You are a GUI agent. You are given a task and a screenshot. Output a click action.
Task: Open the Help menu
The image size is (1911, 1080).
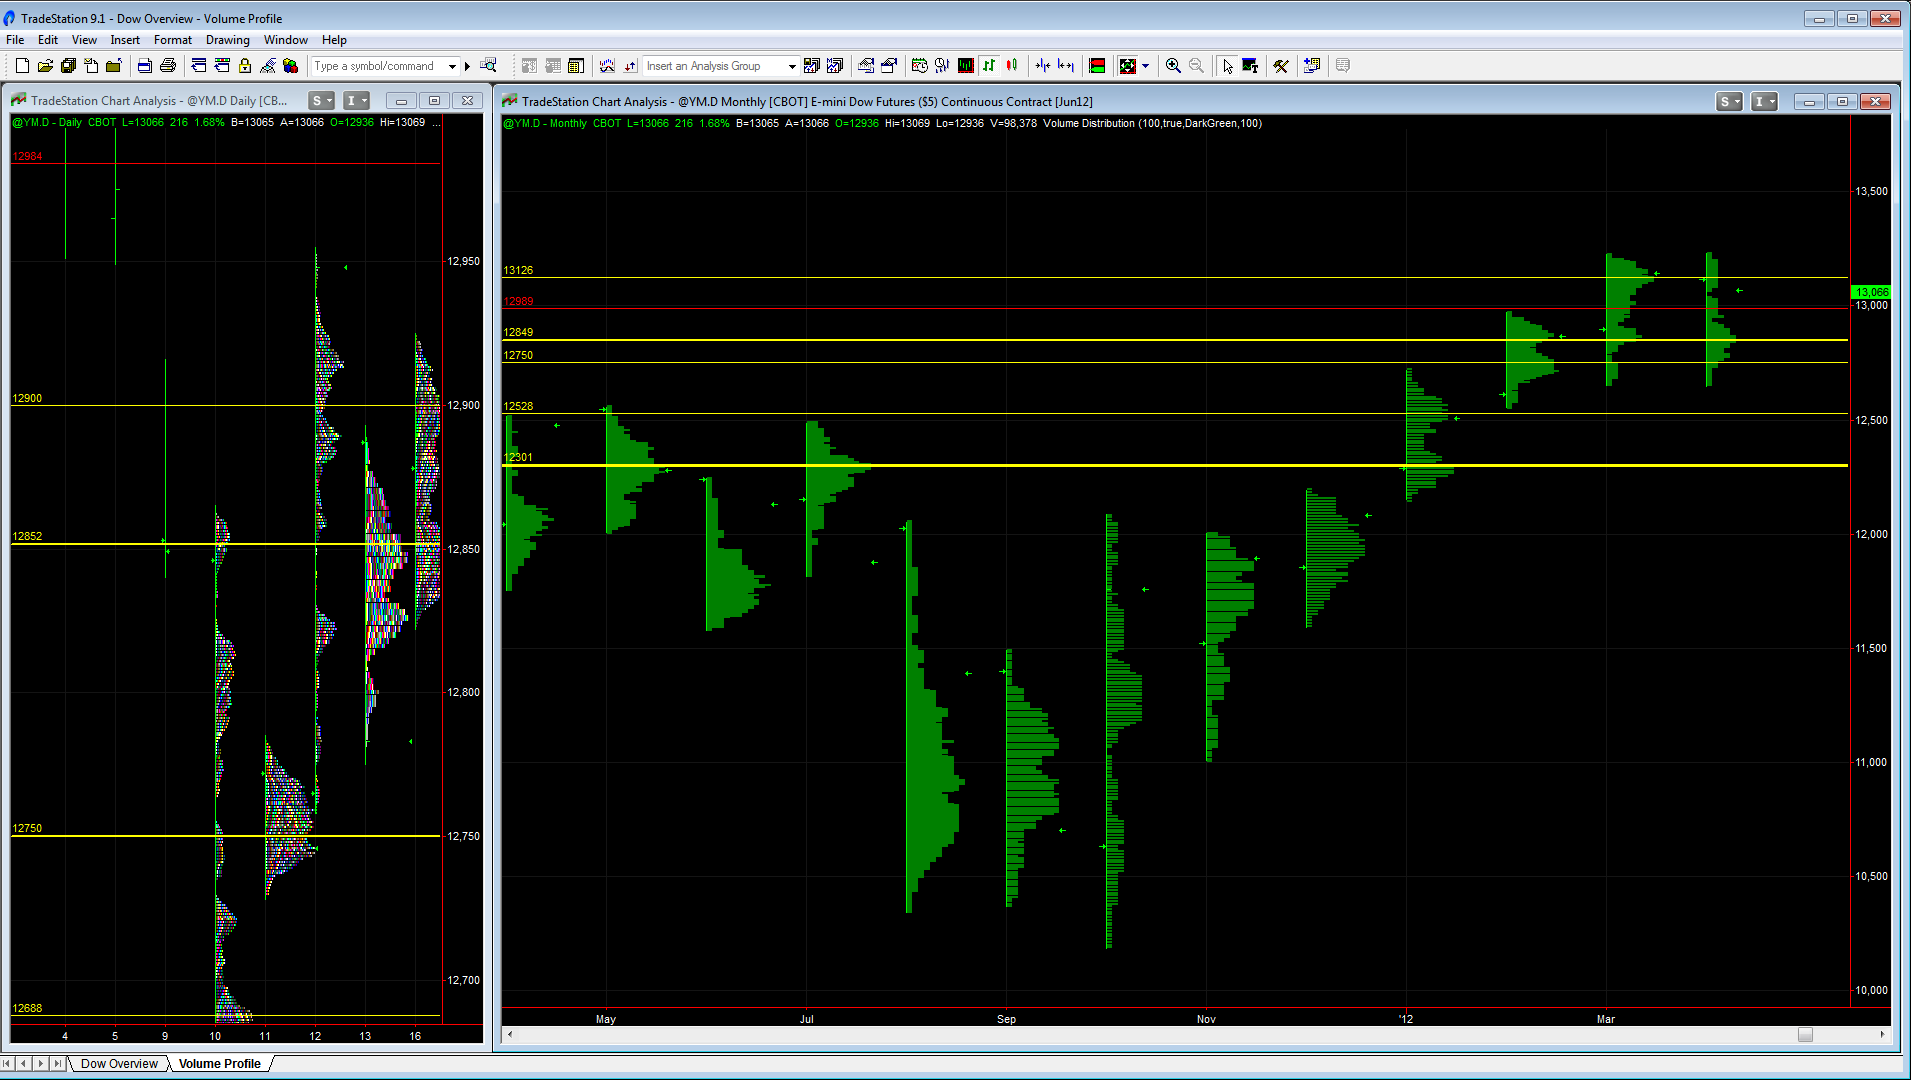(x=334, y=40)
